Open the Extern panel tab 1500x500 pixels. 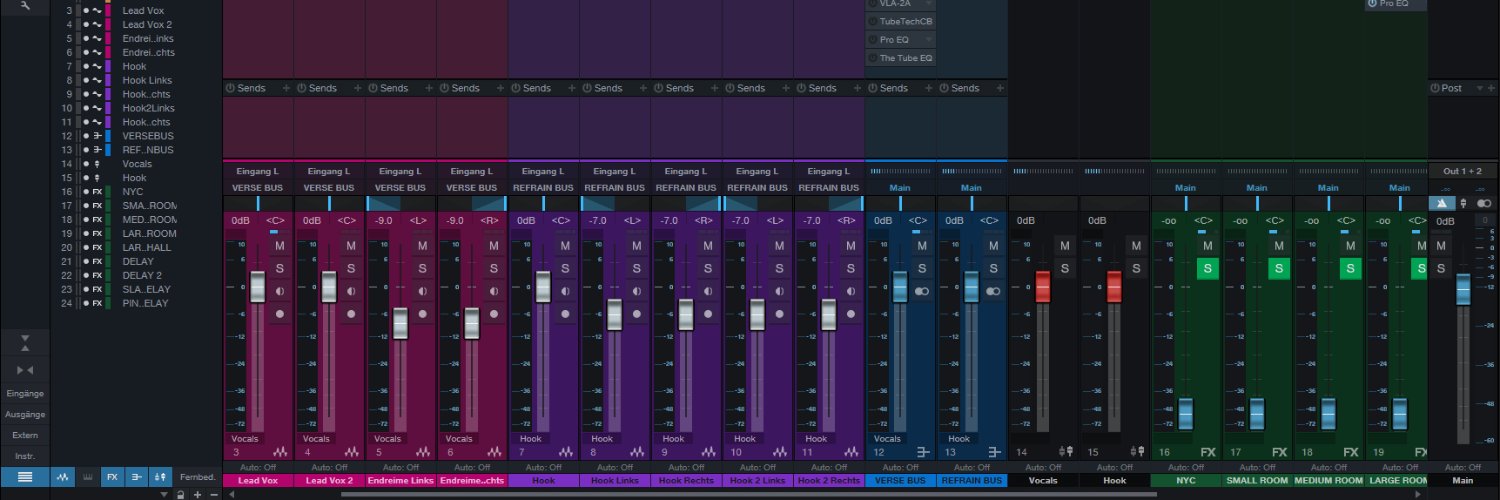(25, 435)
